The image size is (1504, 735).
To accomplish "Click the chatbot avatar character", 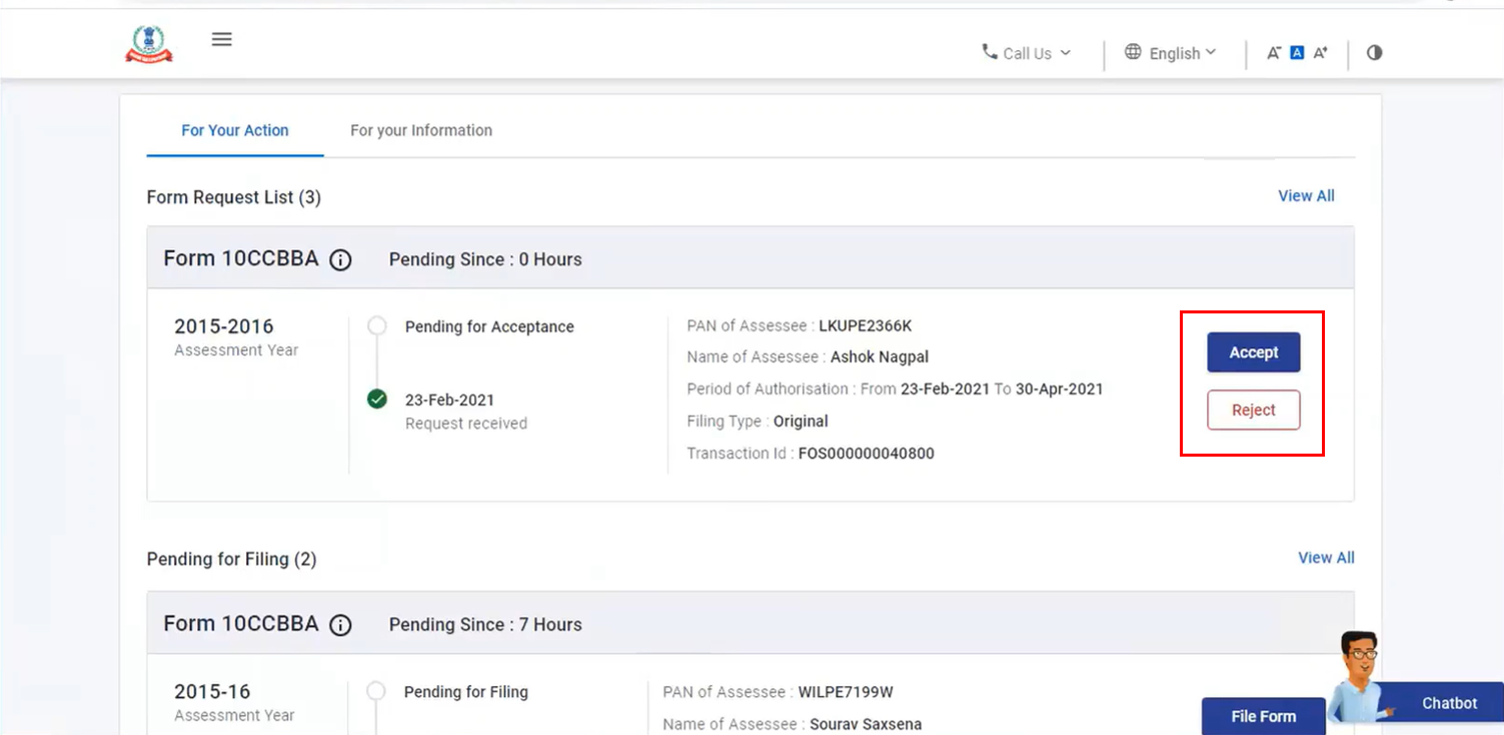I will coord(1360,677).
